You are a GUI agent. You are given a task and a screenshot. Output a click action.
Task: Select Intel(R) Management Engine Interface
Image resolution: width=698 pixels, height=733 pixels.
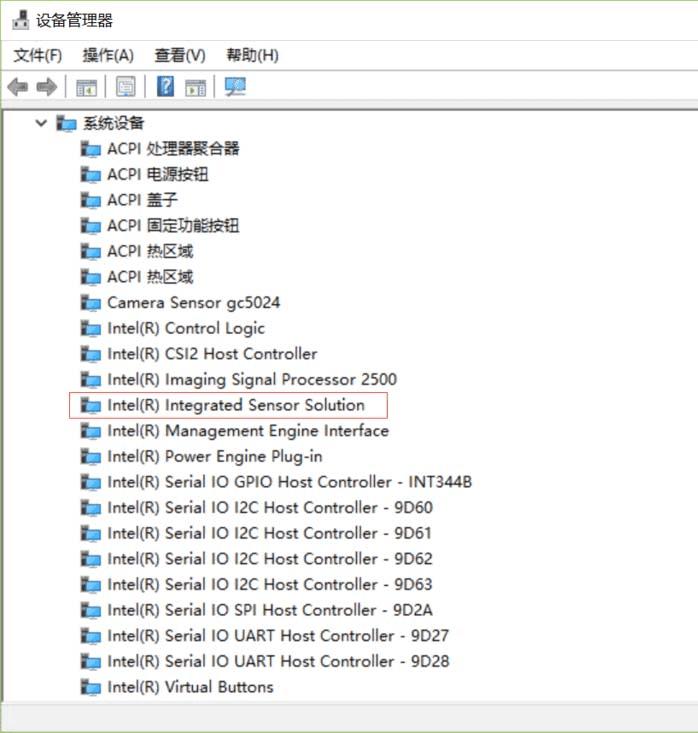point(248,431)
